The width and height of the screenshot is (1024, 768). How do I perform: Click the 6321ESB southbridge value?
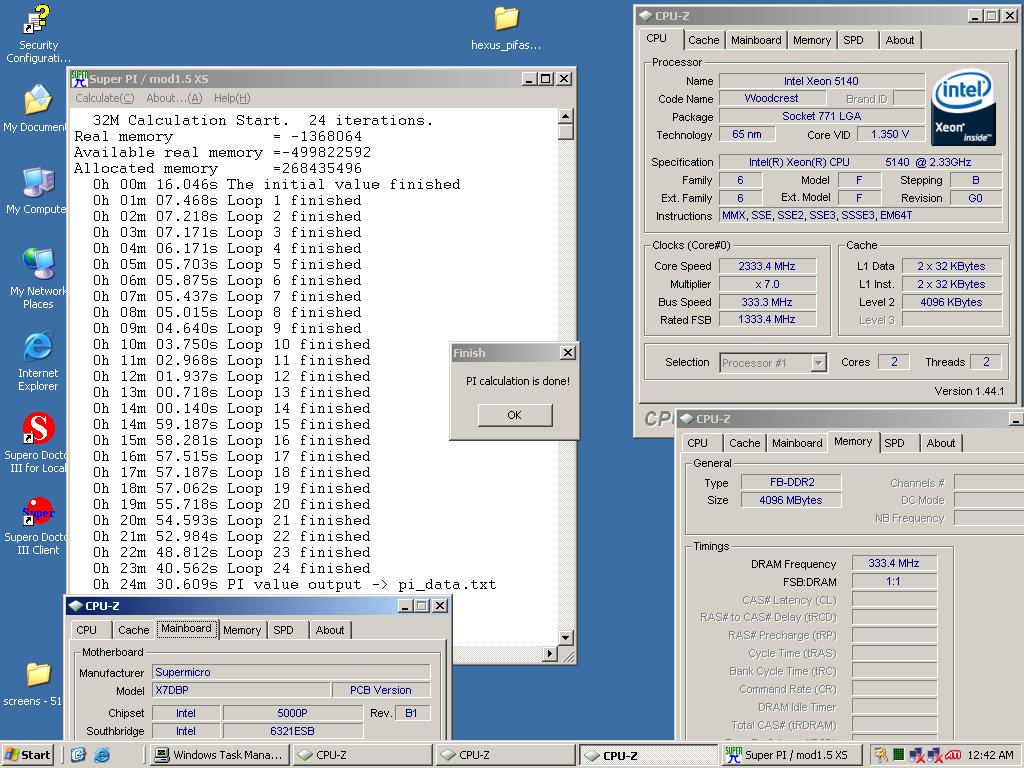[x=293, y=731]
